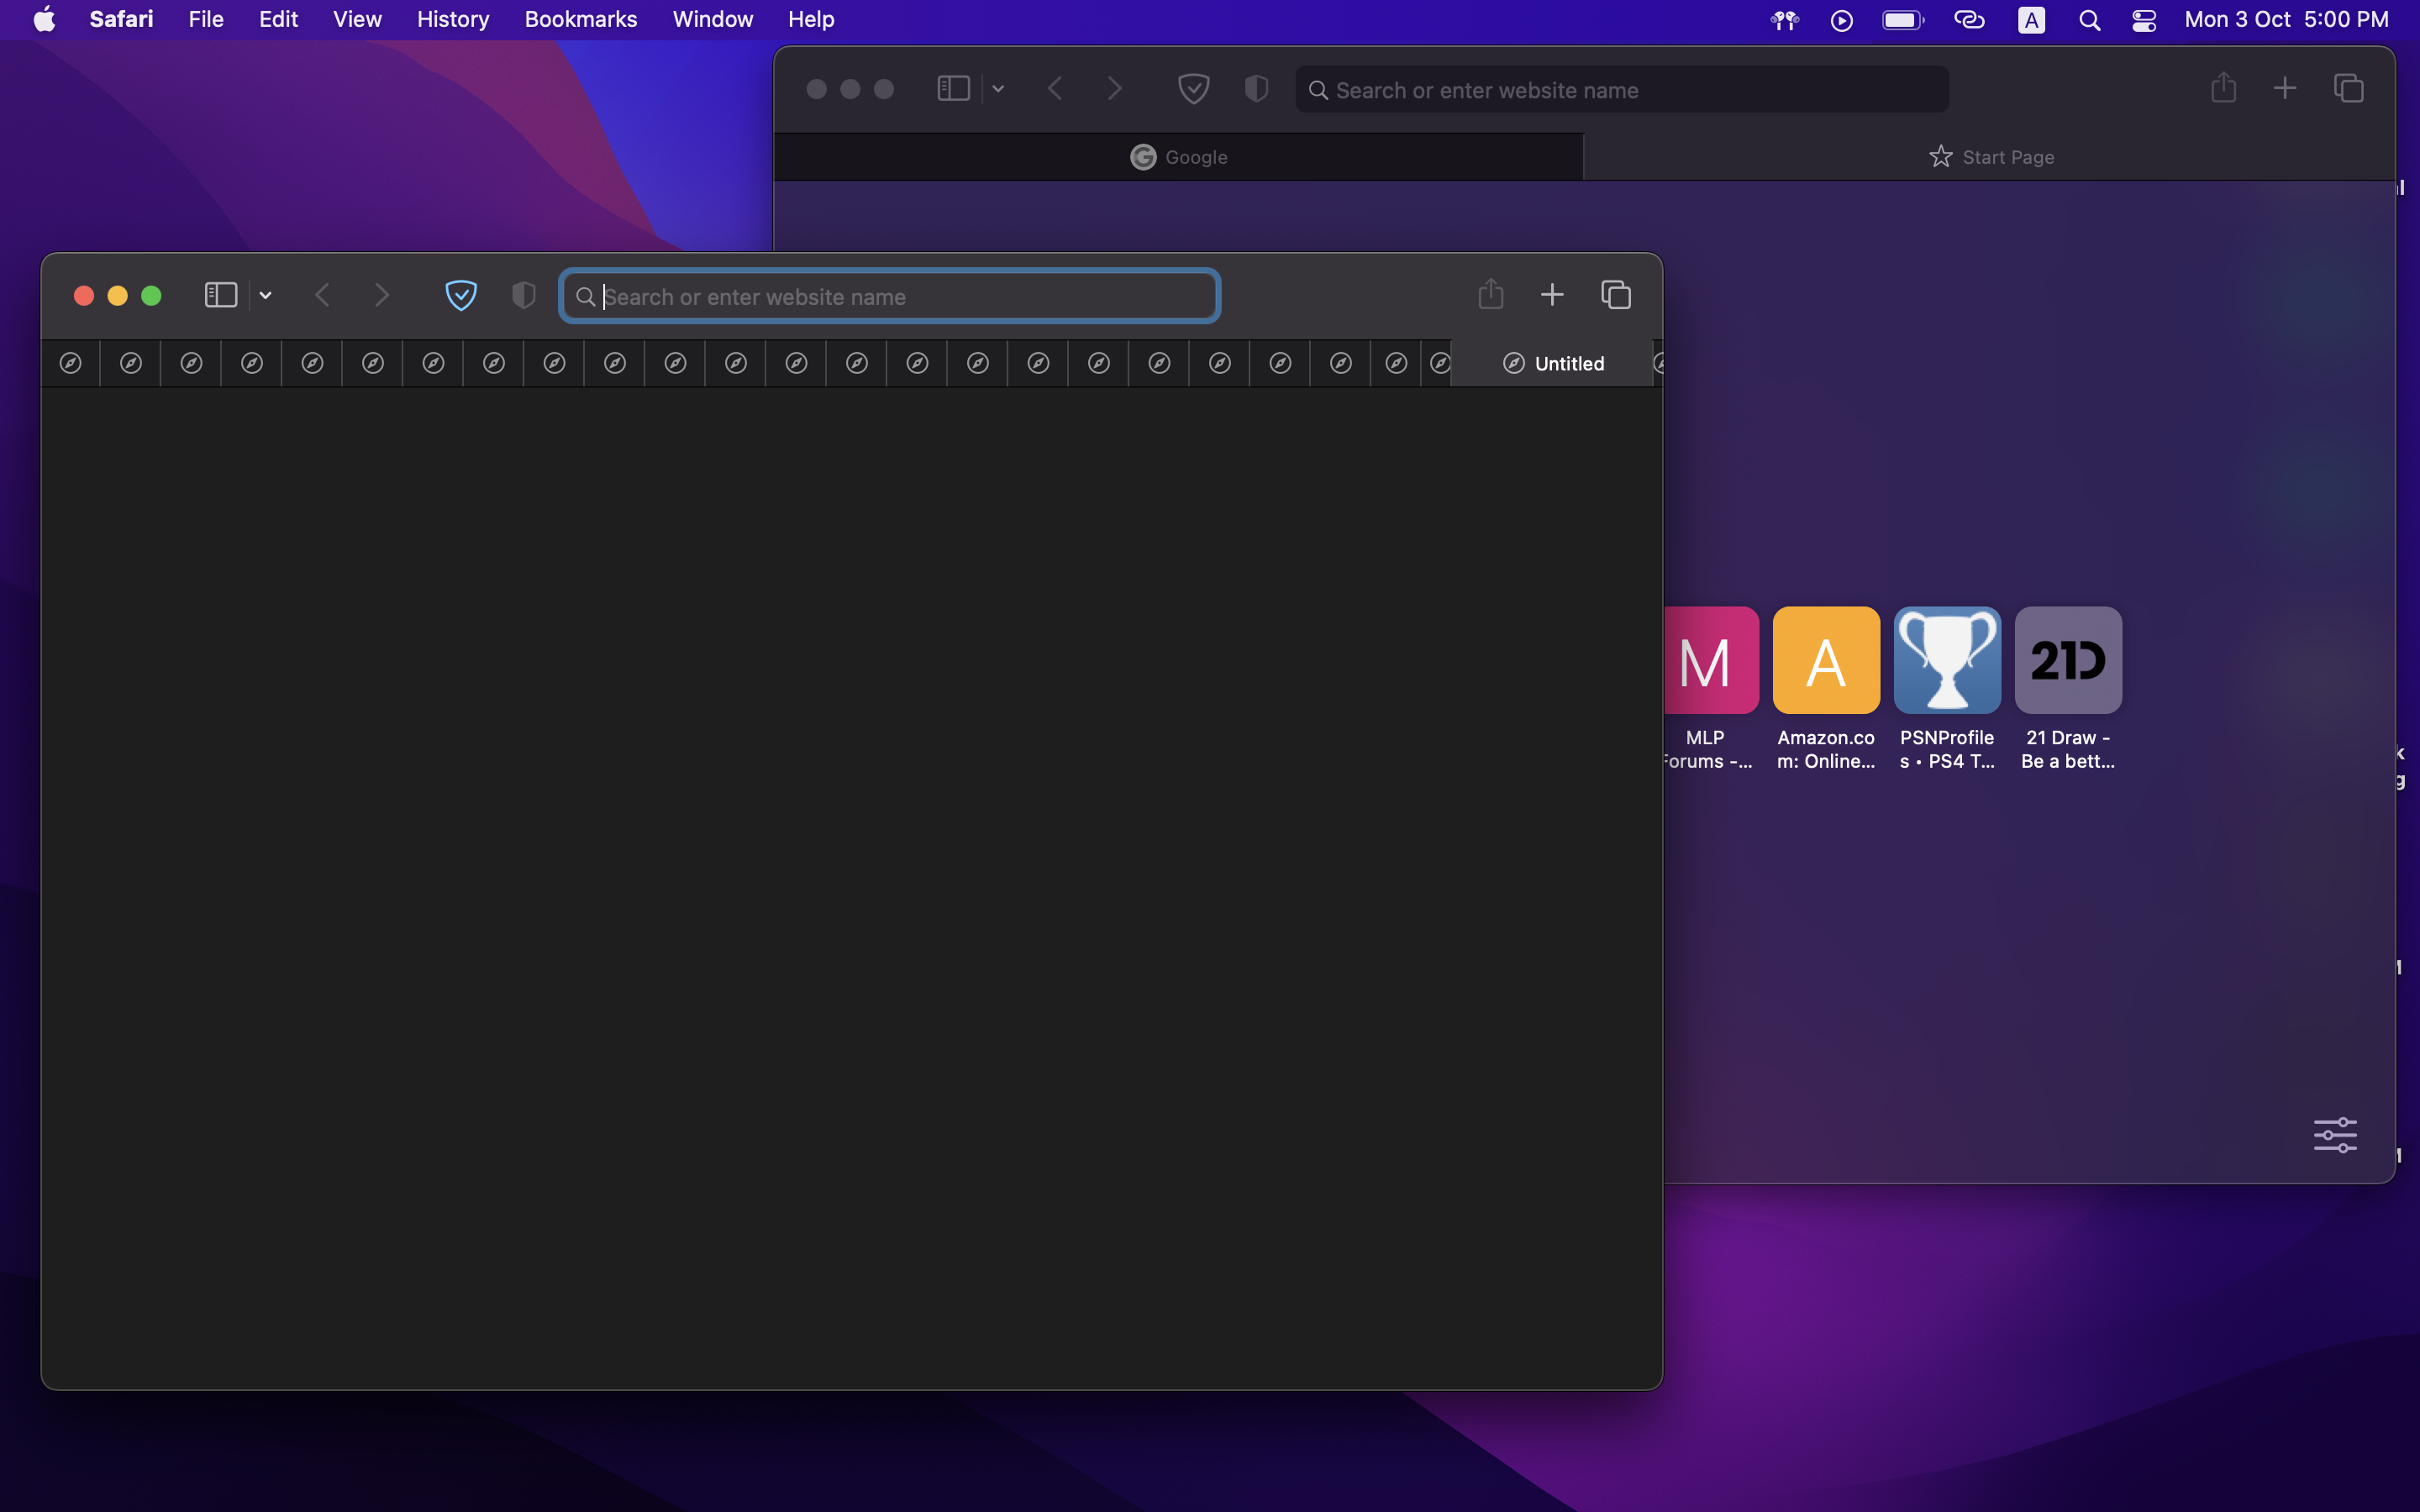Open the Amazon.com favorite
The image size is (2420, 1512).
pos(1826,661)
